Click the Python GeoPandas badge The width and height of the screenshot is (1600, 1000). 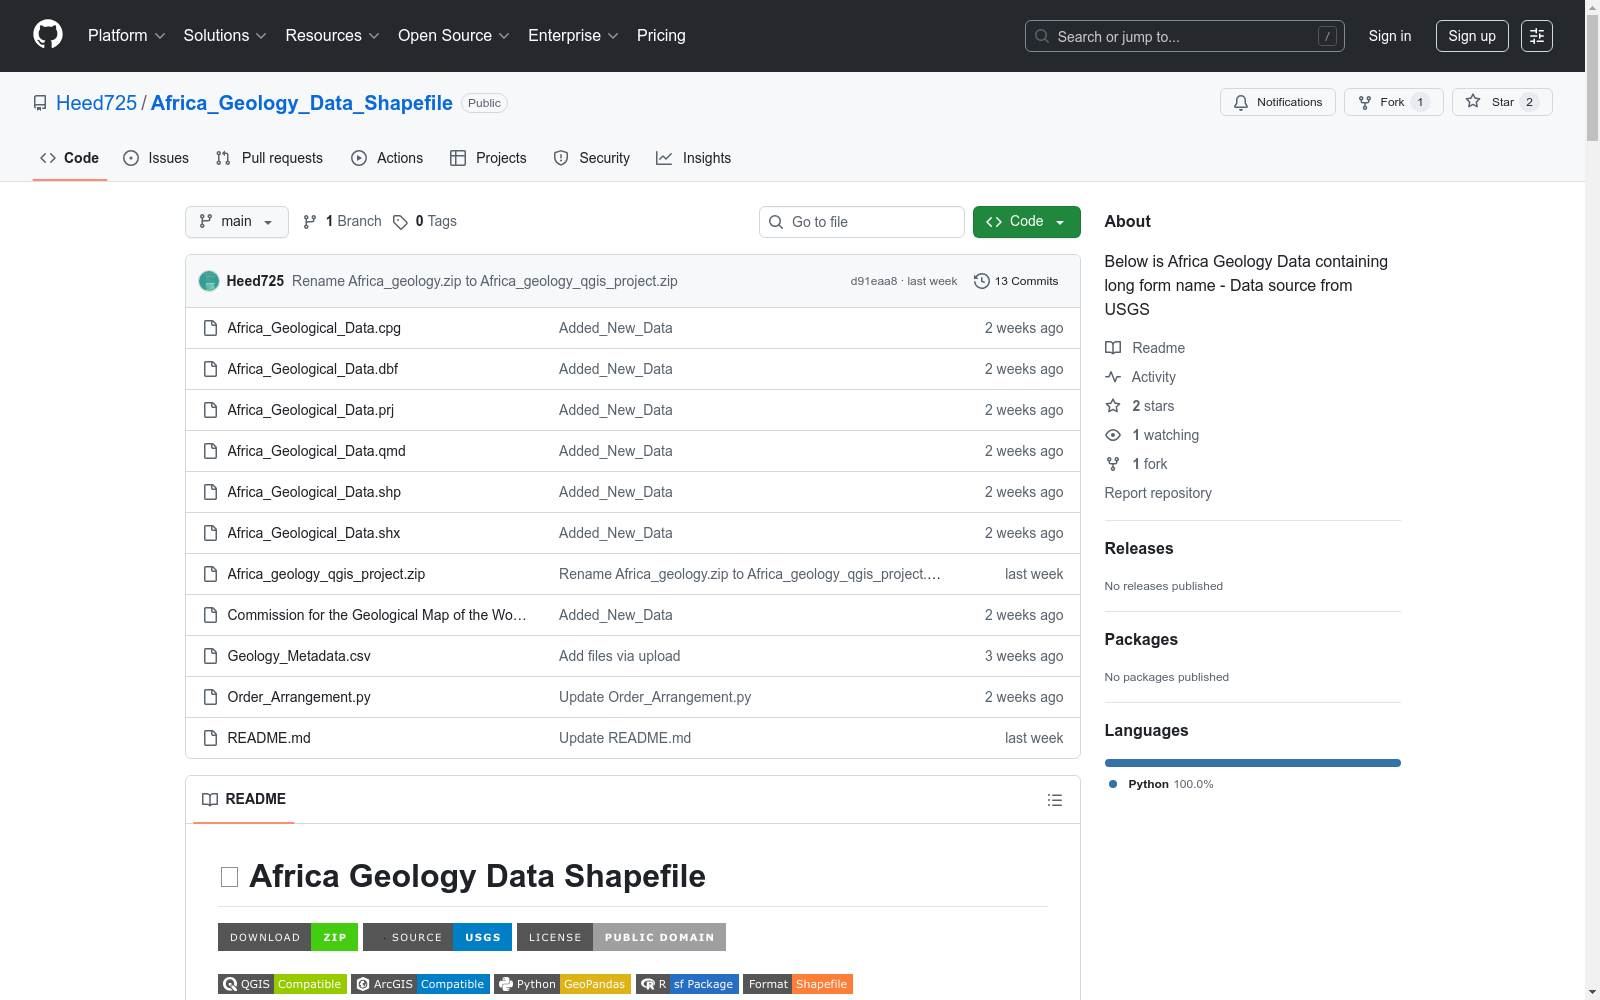[x=562, y=984]
